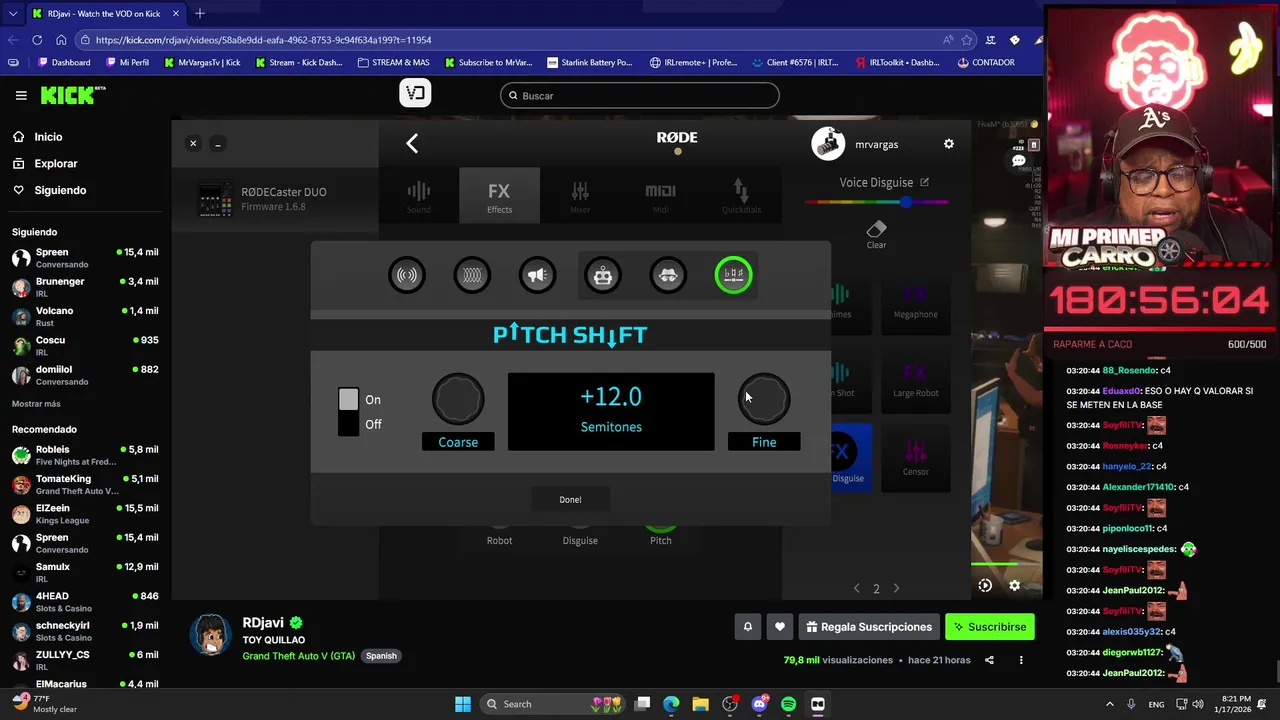Click the share icon near video info
Image resolution: width=1280 pixels, height=720 pixels.
[x=989, y=660]
